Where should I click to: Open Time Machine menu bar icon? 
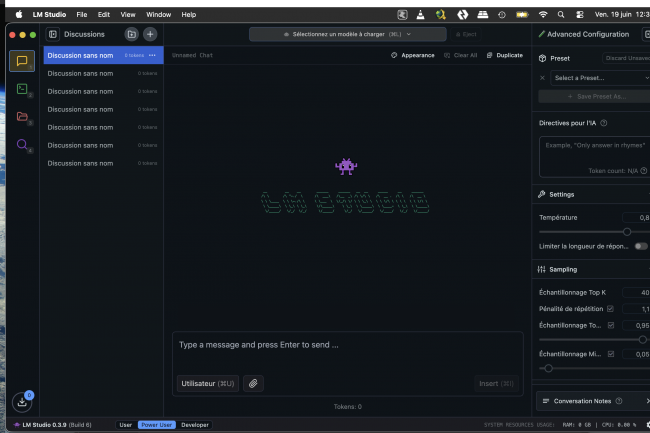(x=502, y=15)
